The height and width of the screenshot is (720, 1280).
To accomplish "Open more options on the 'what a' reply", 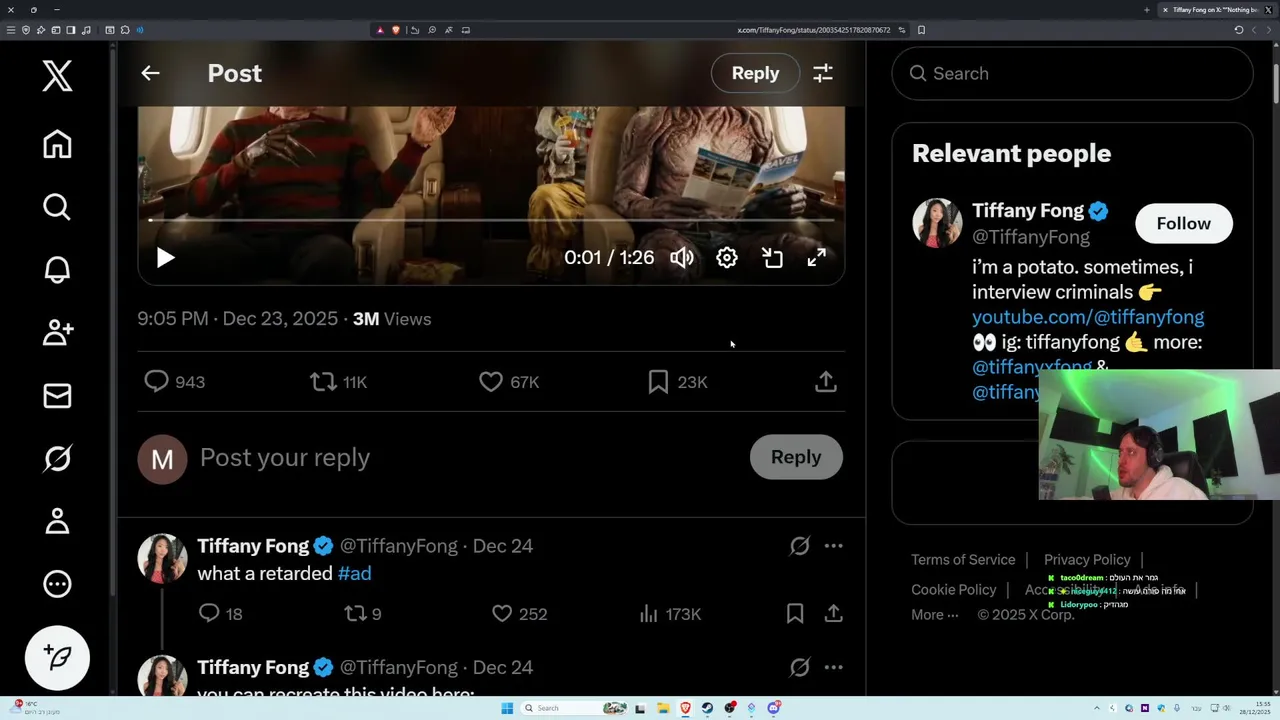I will point(834,546).
